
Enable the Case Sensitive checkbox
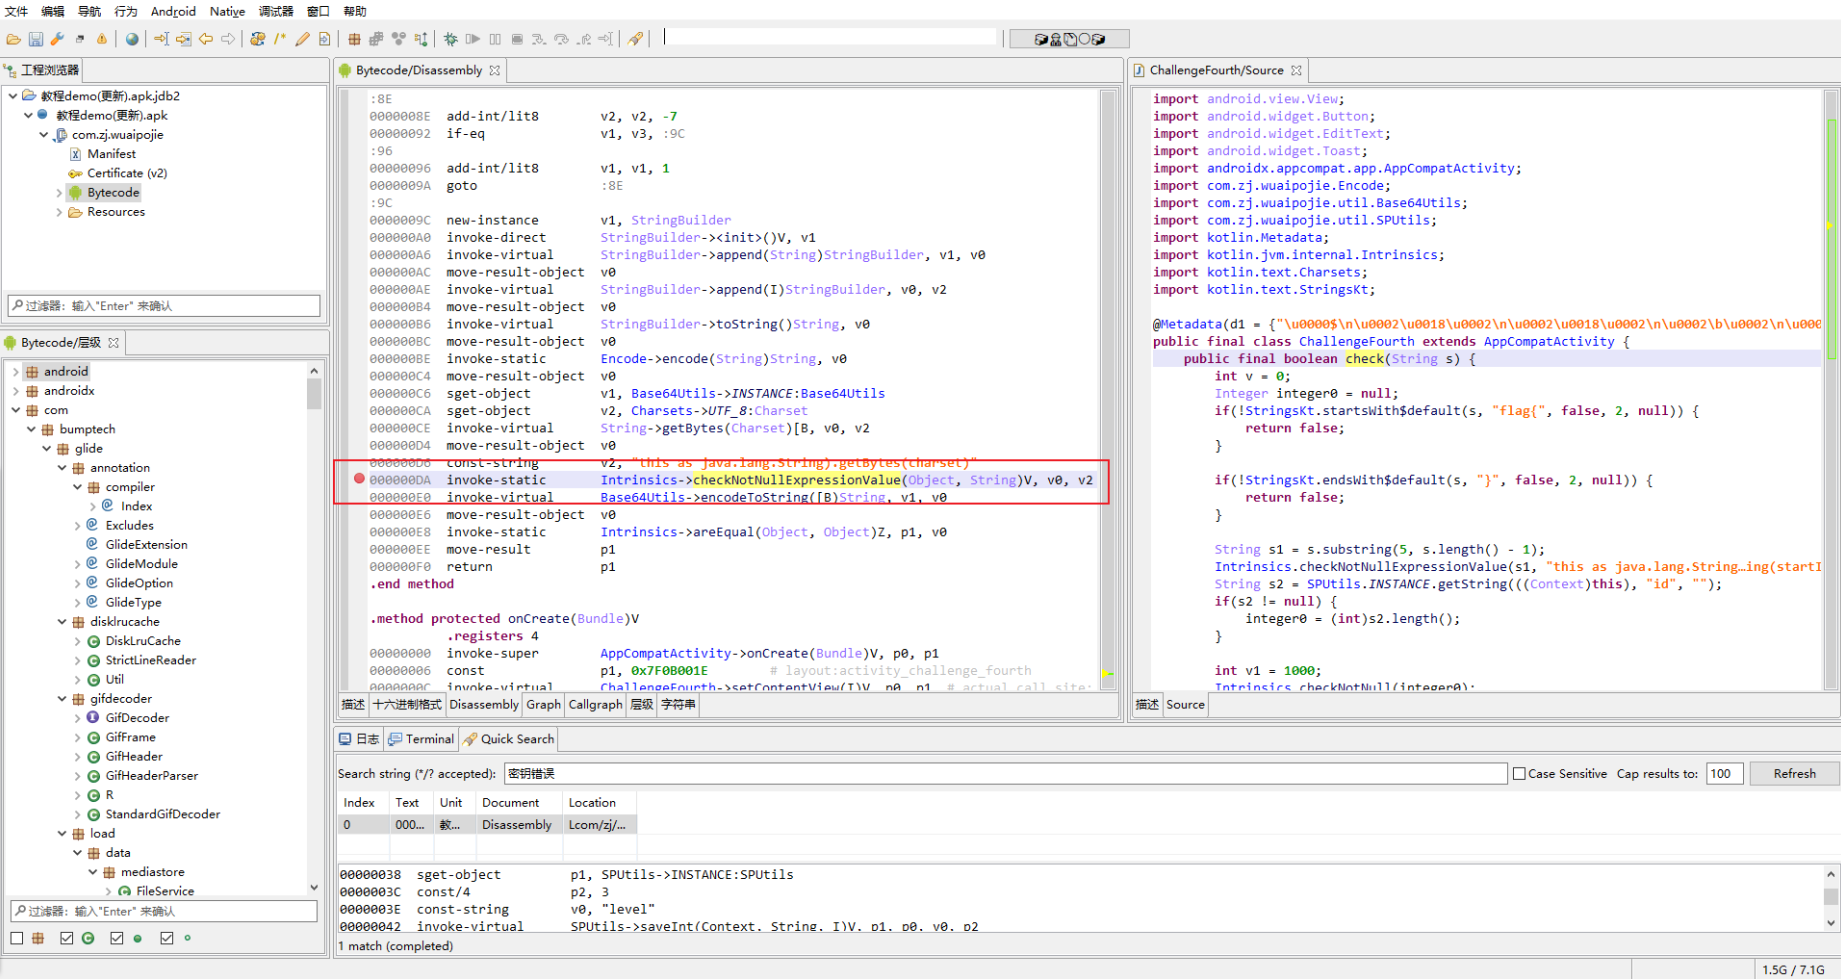pyautogui.click(x=1519, y=773)
